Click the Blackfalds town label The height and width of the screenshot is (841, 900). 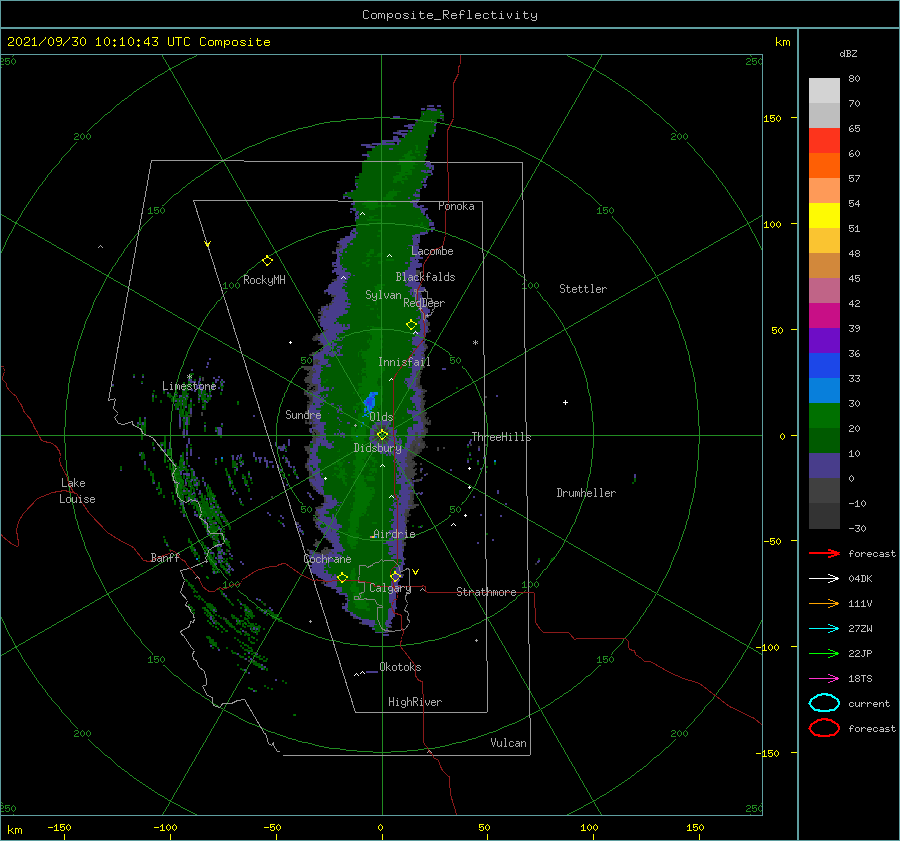[425, 277]
